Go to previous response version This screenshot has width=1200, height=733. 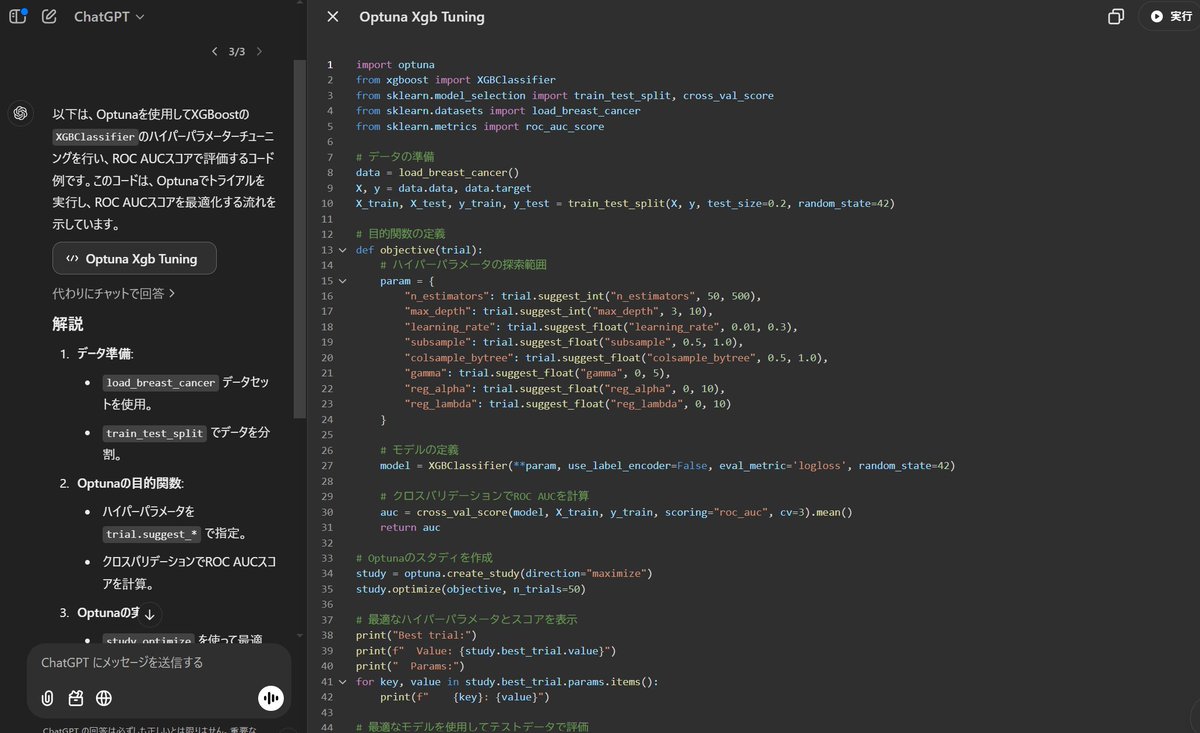coord(214,50)
